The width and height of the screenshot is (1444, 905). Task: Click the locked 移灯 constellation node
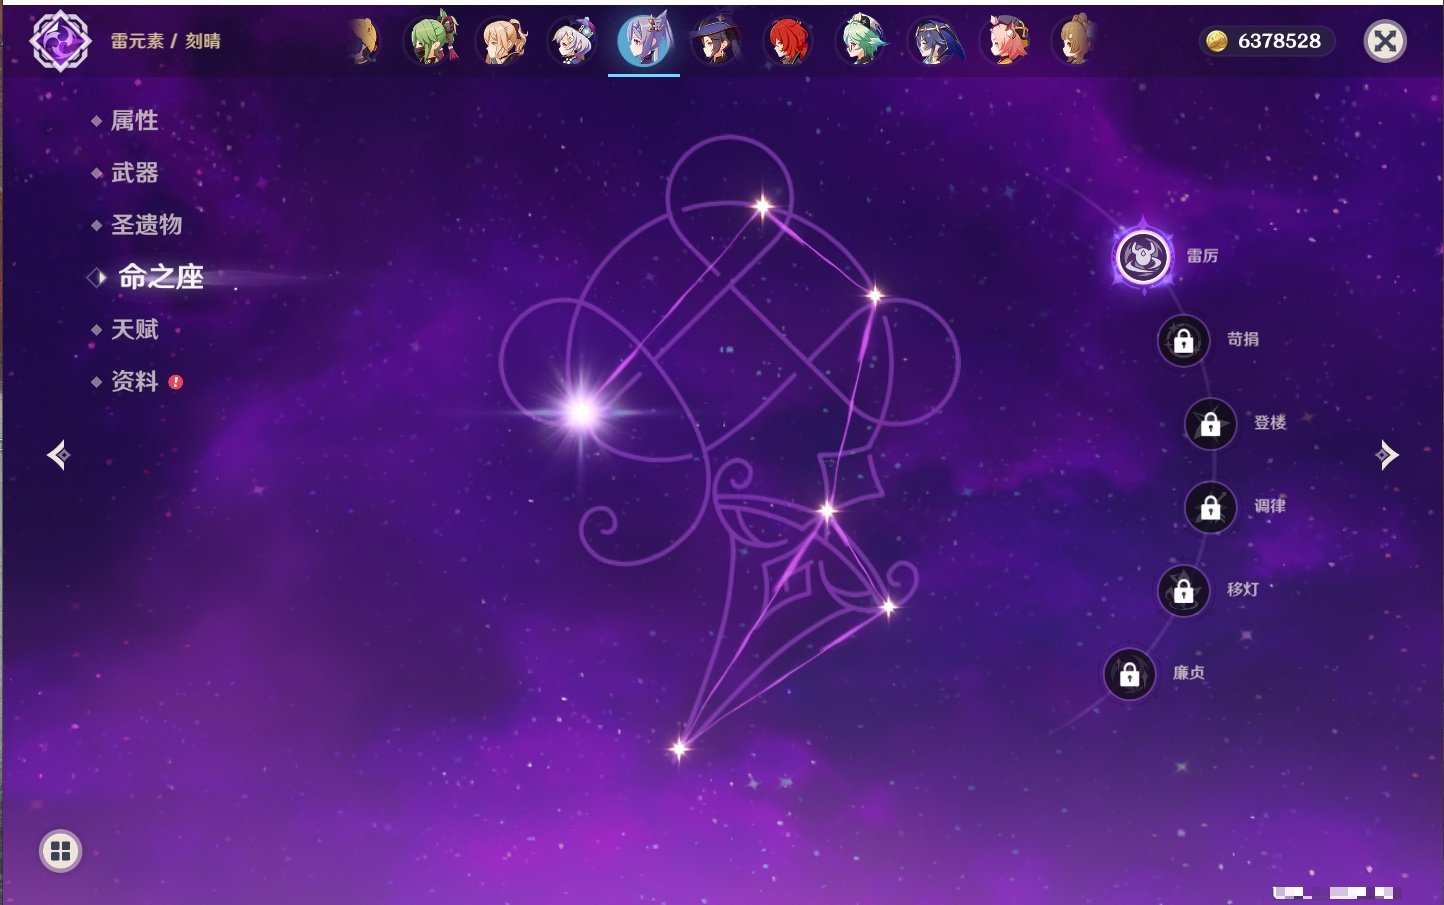[x=1184, y=591]
